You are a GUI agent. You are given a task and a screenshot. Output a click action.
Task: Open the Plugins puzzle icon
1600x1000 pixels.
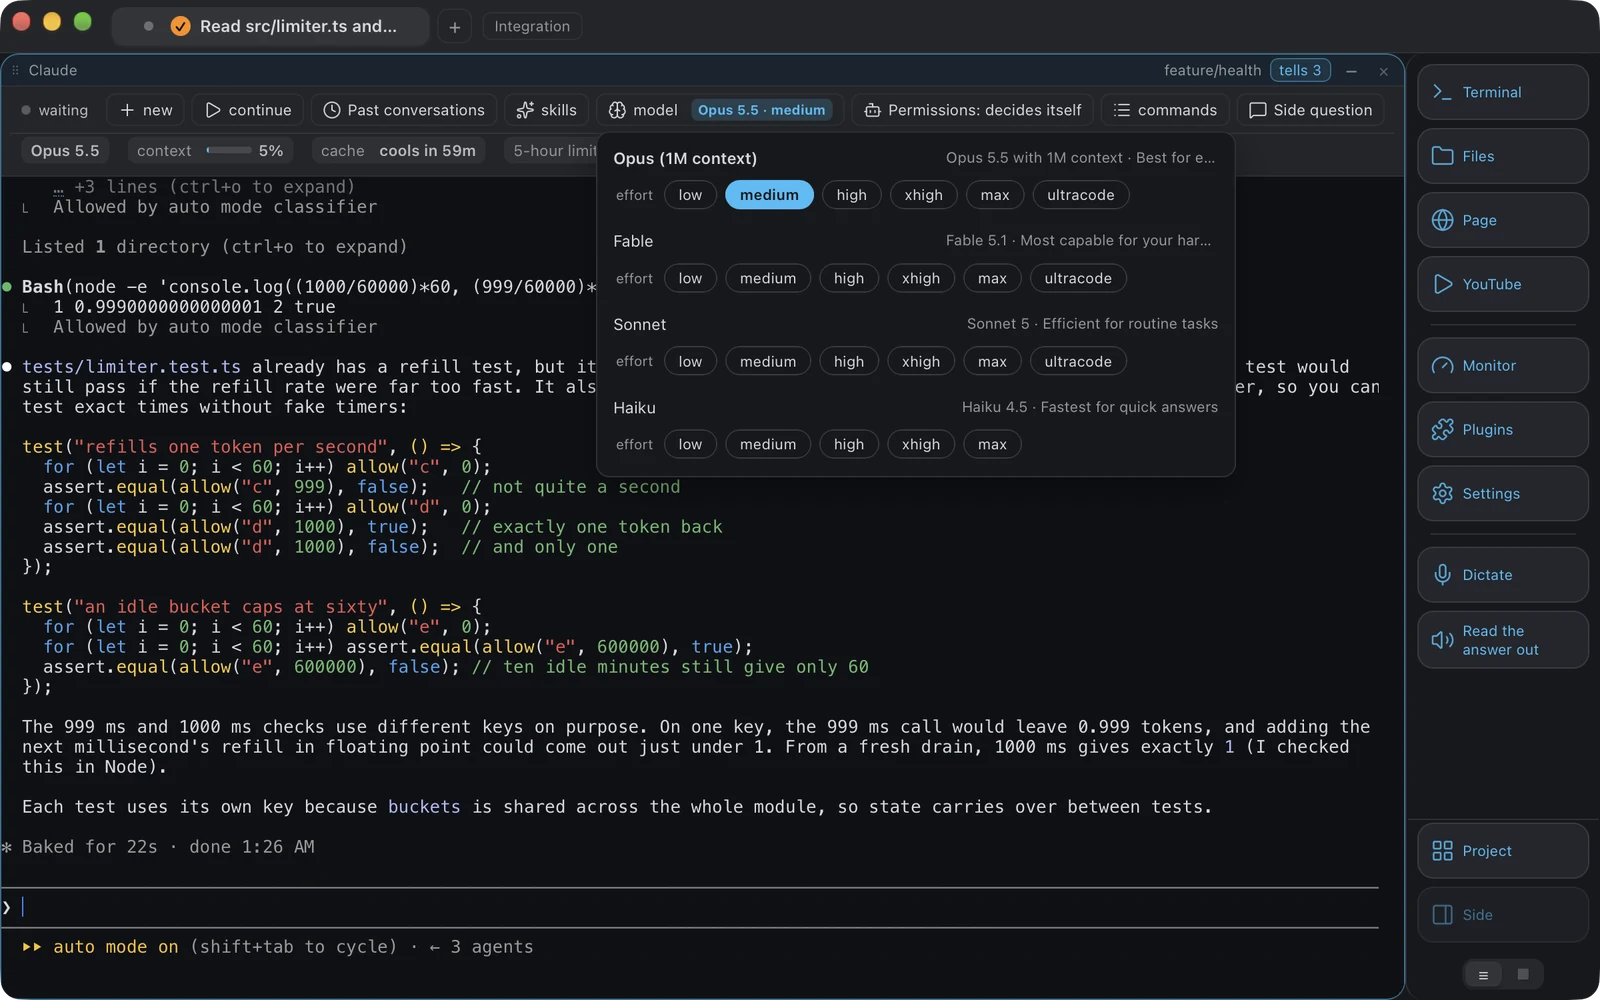pos(1442,430)
